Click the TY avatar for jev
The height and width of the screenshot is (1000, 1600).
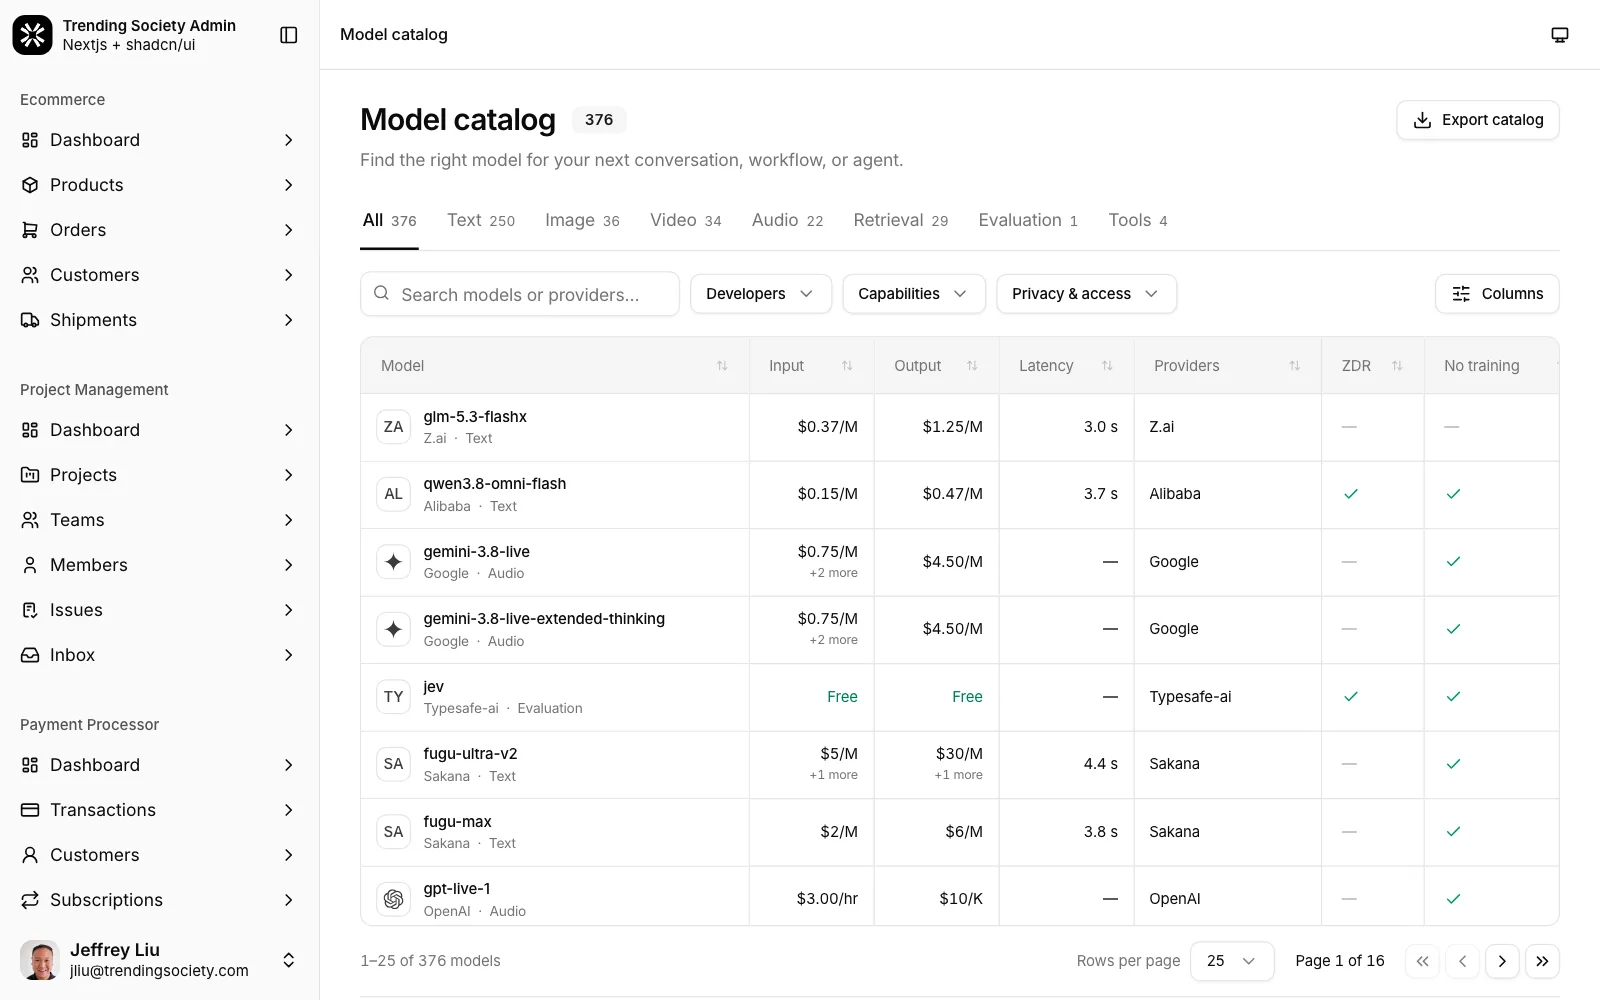tap(393, 697)
